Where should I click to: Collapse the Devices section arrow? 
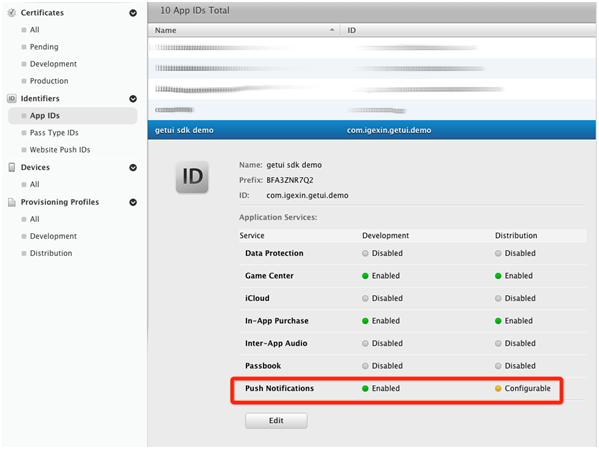pyautogui.click(x=133, y=167)
